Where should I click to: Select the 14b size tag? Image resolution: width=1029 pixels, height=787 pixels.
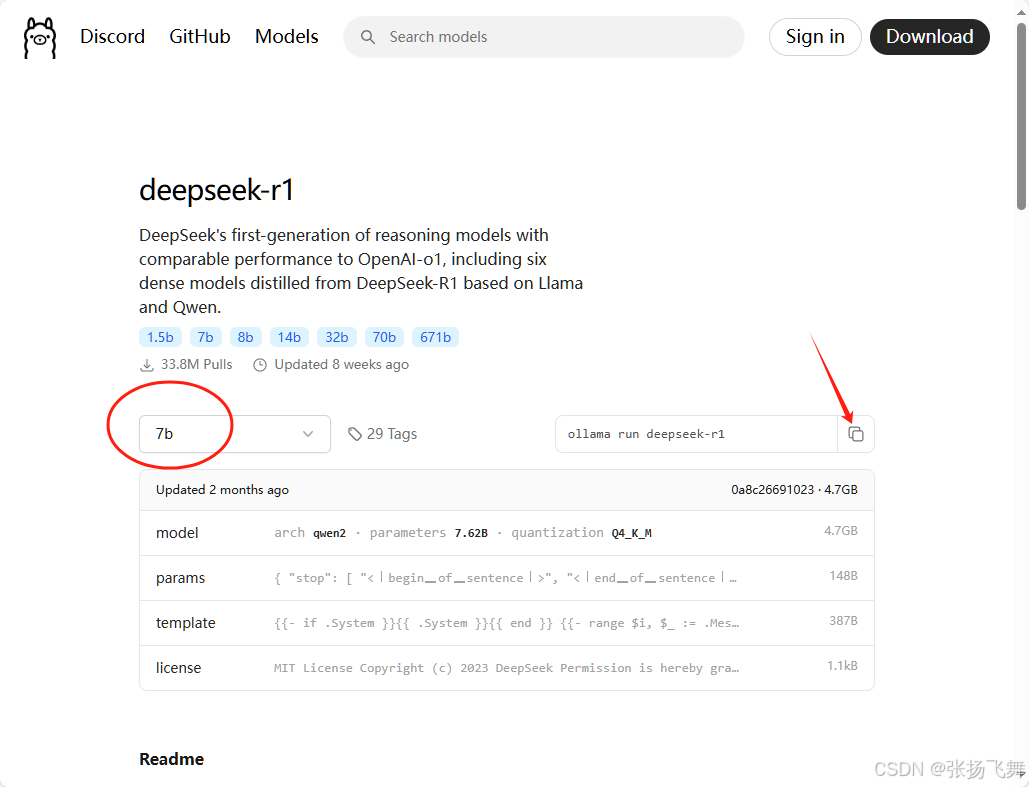pyautogui.click(x=289, y=337)
